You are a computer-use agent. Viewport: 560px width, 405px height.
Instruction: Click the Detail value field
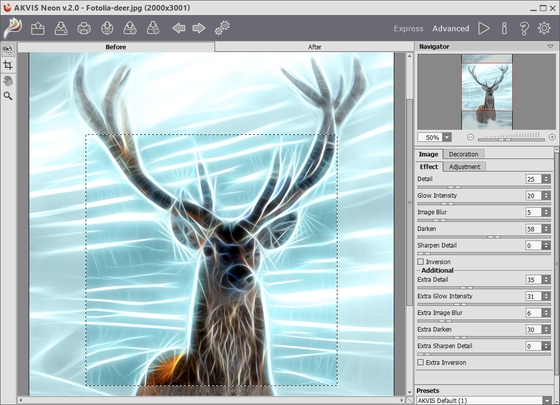pyautogui.click(x=534, y=179)
